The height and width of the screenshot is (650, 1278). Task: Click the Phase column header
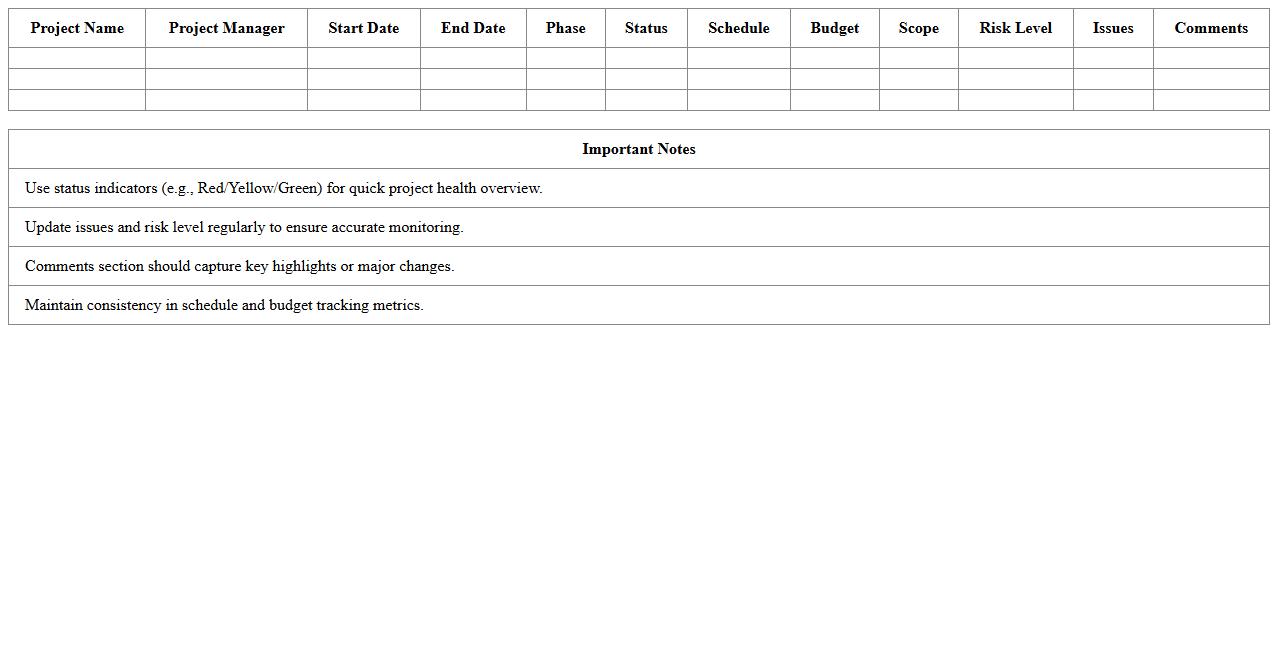pyautogui.click(x=565, y=28)
